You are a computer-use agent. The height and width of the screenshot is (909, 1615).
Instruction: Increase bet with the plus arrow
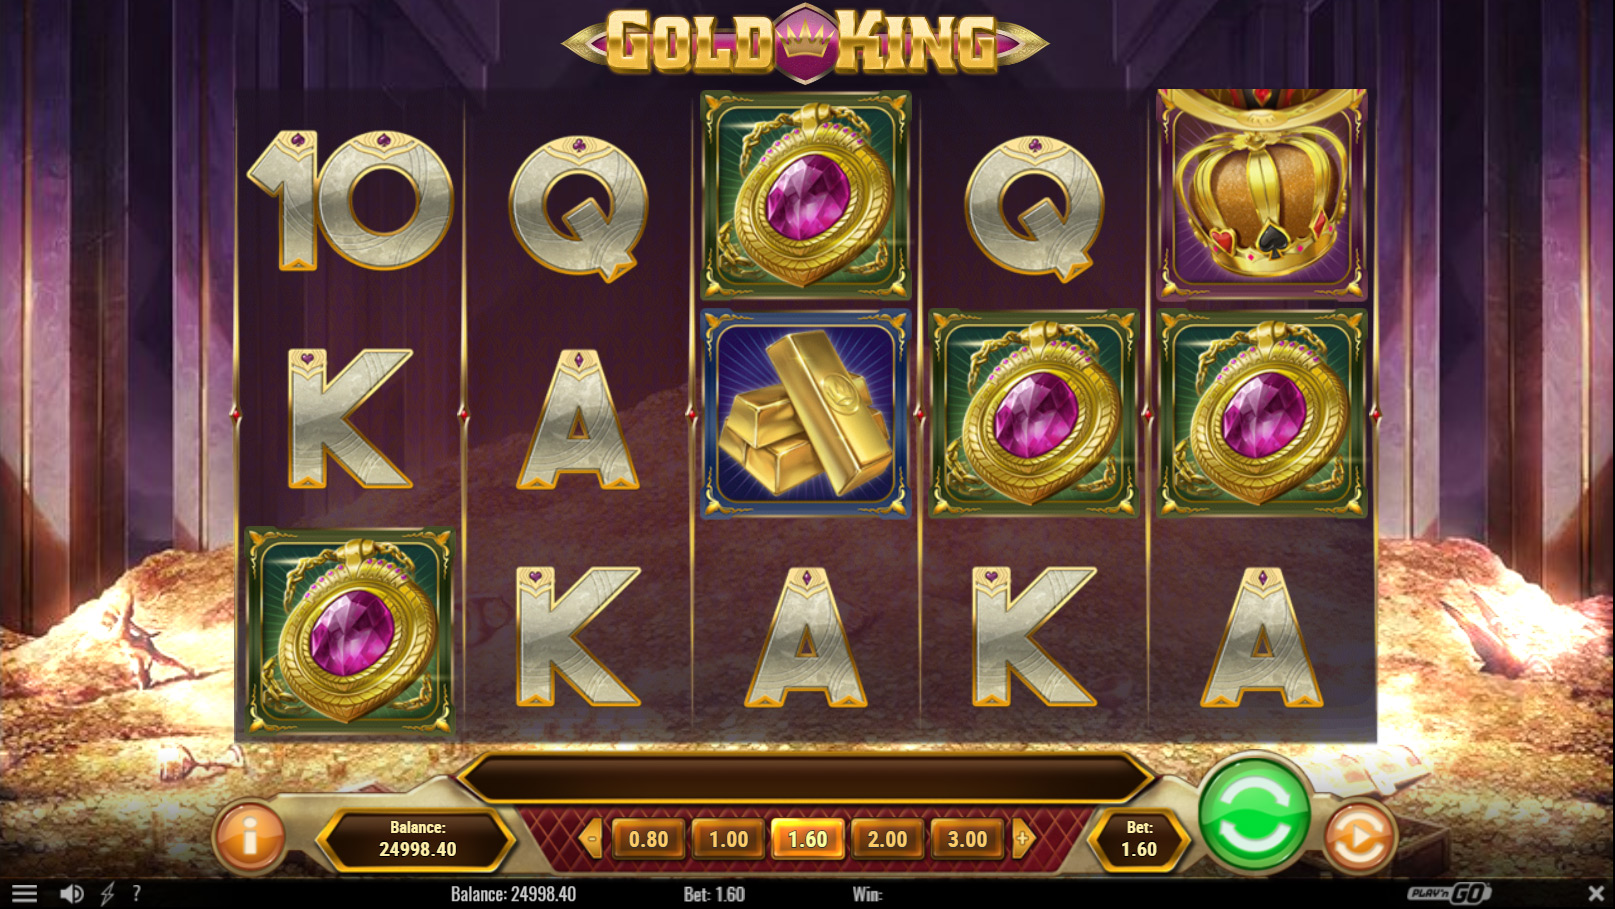pos(1023,839)
